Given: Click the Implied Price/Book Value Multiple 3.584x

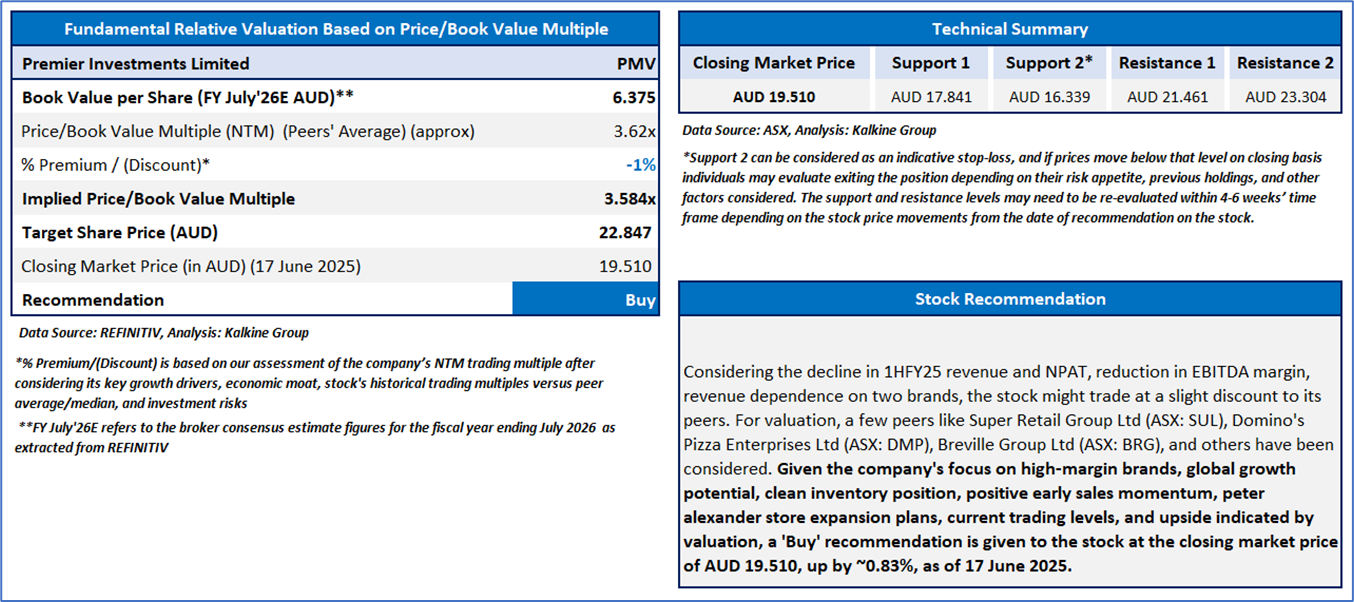Looking at the screenshot, I should coord(626,199).
